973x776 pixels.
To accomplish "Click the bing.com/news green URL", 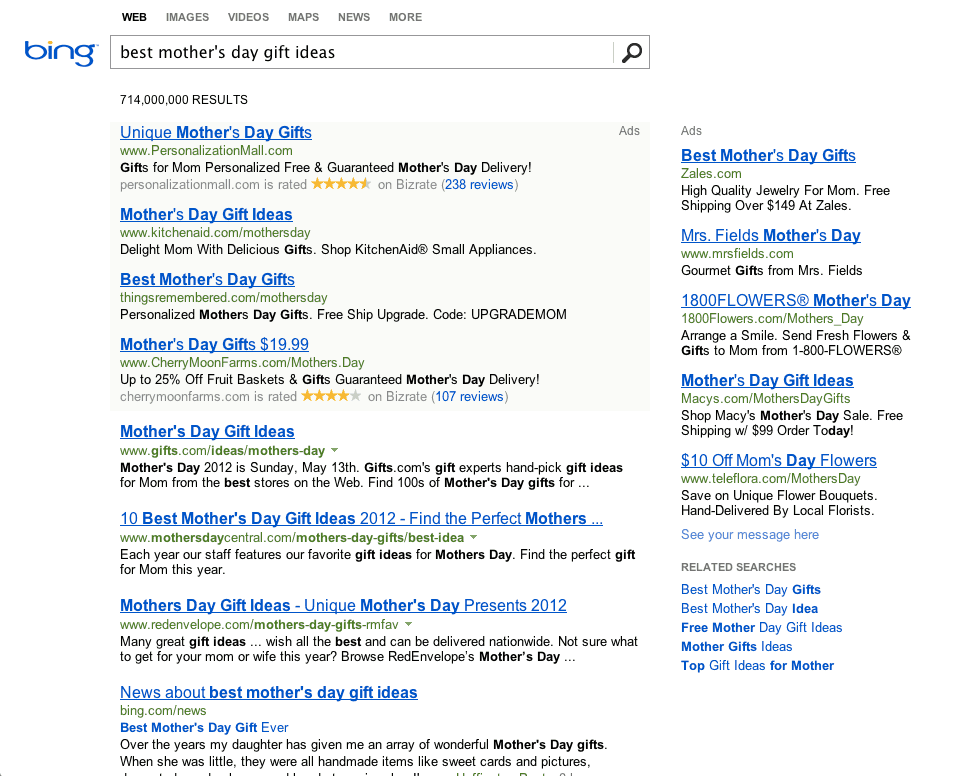I will (x=163, y=711).
